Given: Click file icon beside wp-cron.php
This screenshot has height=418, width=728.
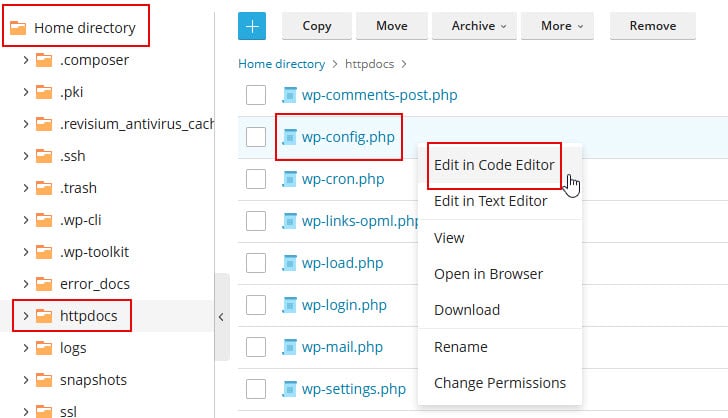Looking at the screenshot, I should coord(289,179).
